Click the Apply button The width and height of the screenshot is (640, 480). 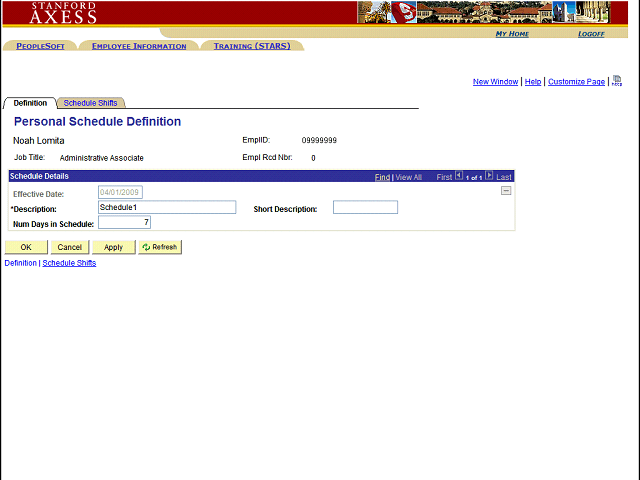[113, 247]
